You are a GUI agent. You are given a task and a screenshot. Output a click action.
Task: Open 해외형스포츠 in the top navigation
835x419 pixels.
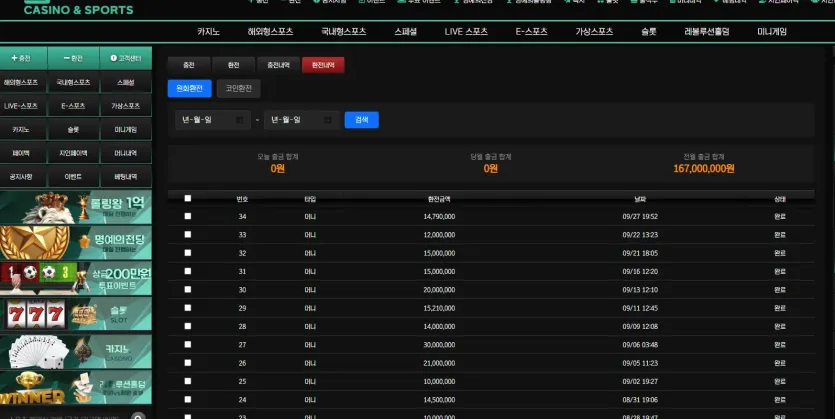point(271,31)
